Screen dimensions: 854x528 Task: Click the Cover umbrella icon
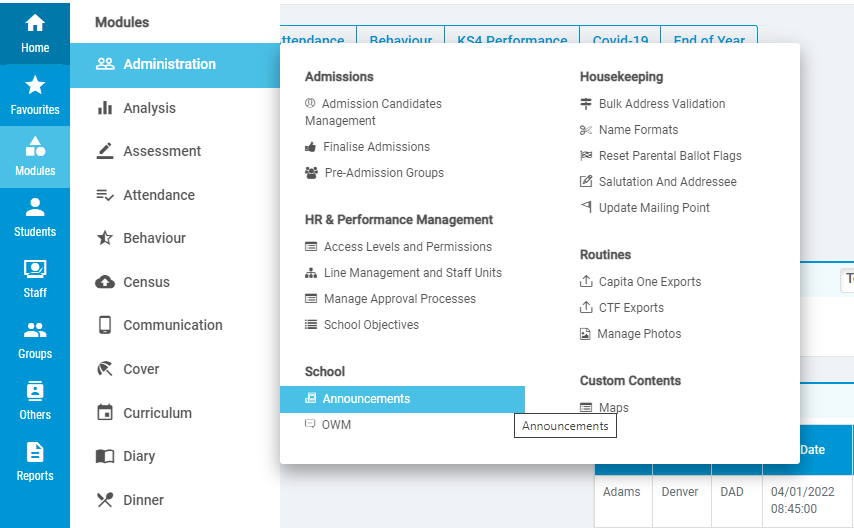105,369
